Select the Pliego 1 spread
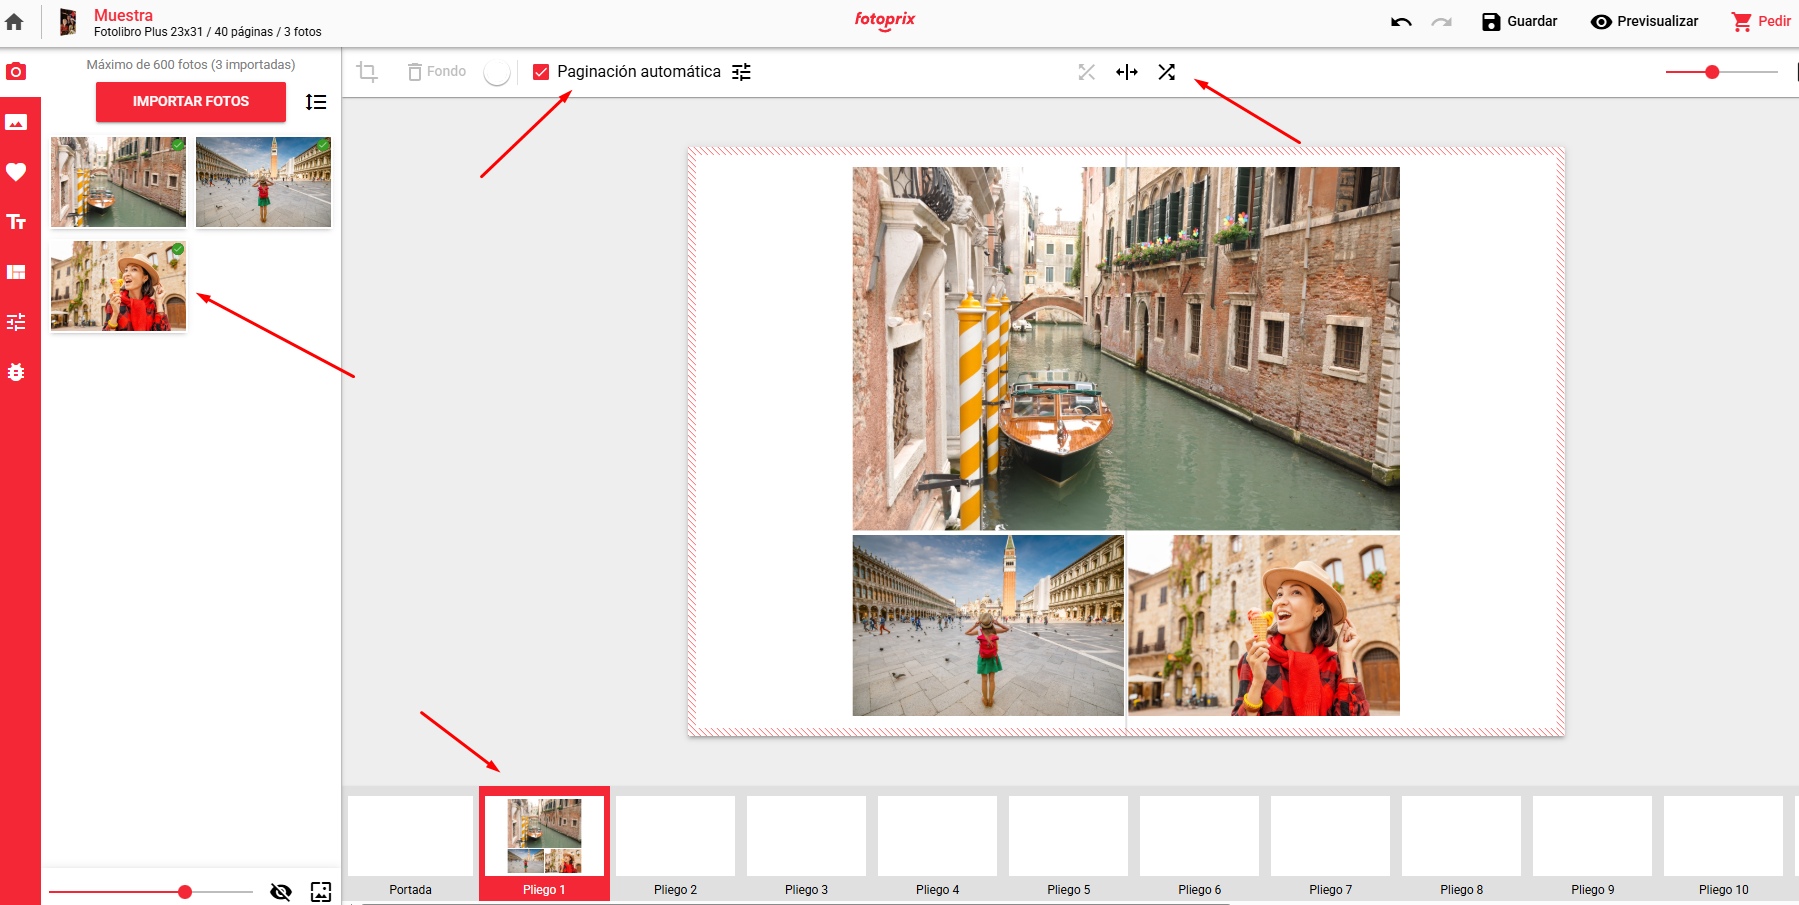Screen dimensions: 1799x905 pyautogui.click(x=544, y=844)
